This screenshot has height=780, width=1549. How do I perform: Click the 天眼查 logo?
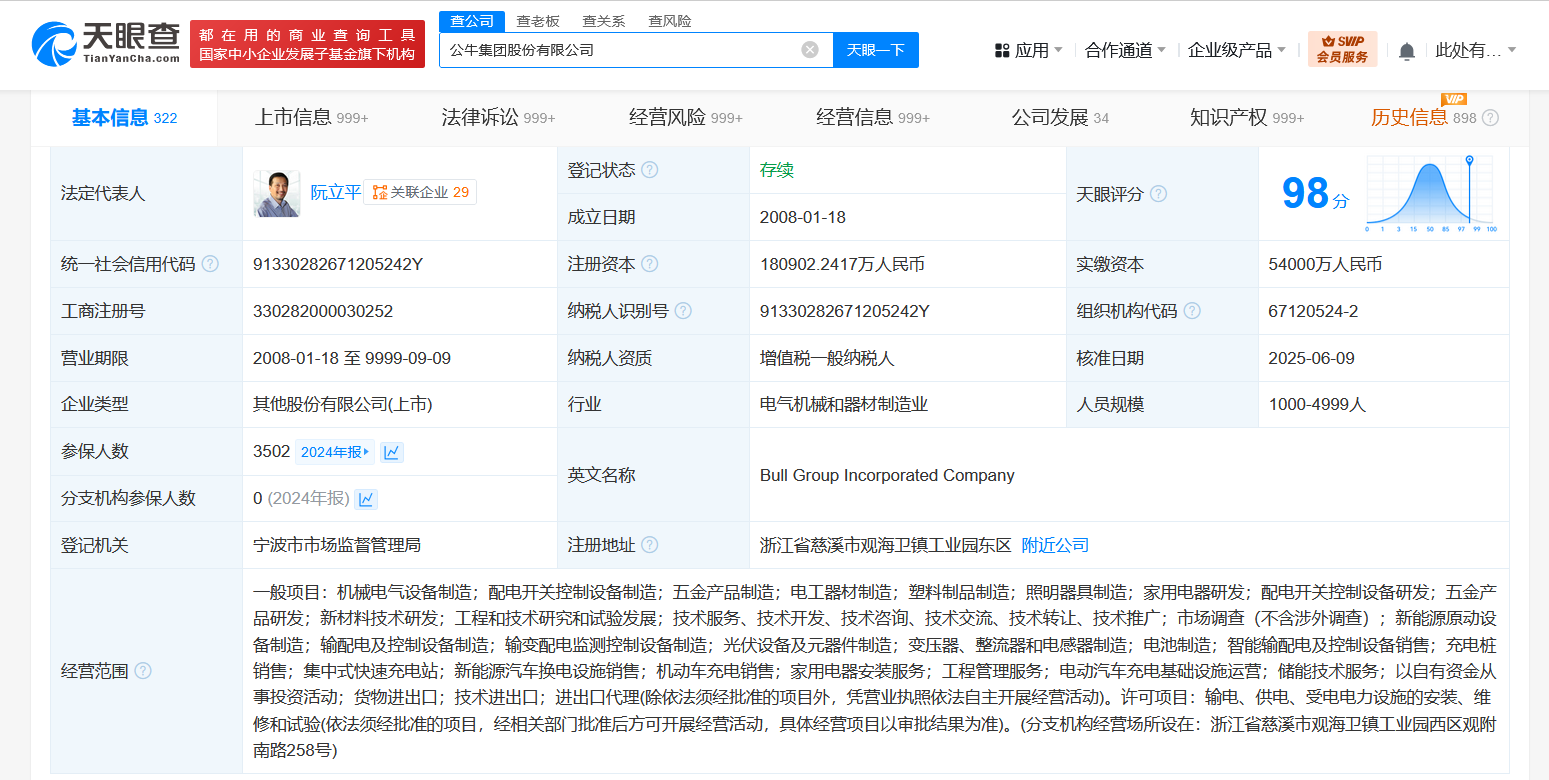pos(106,44)
